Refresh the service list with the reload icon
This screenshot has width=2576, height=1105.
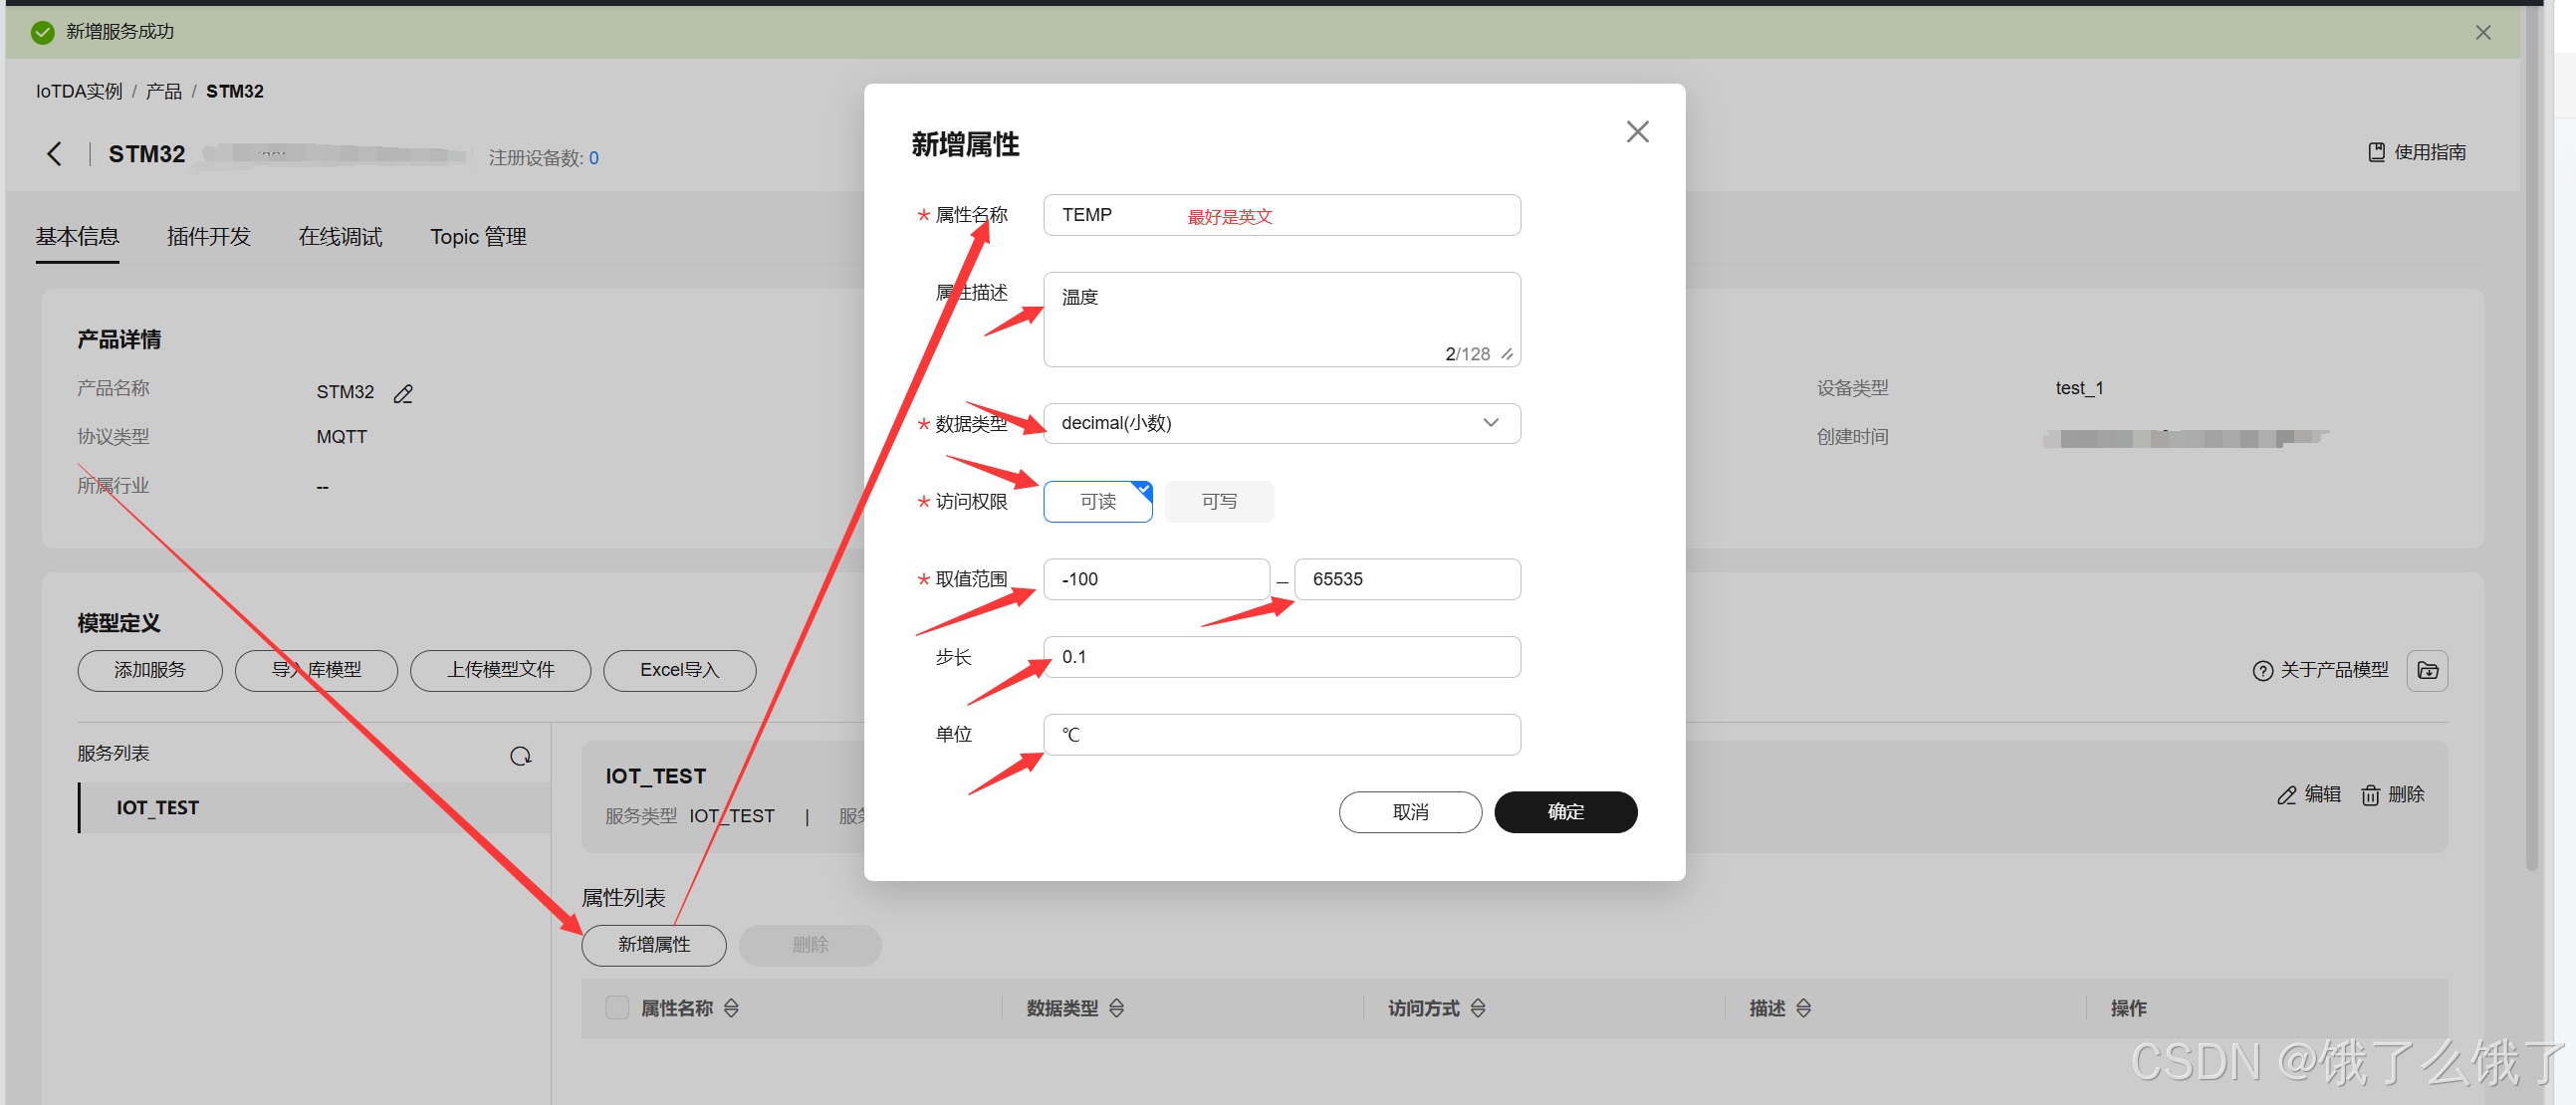(520, 756)
